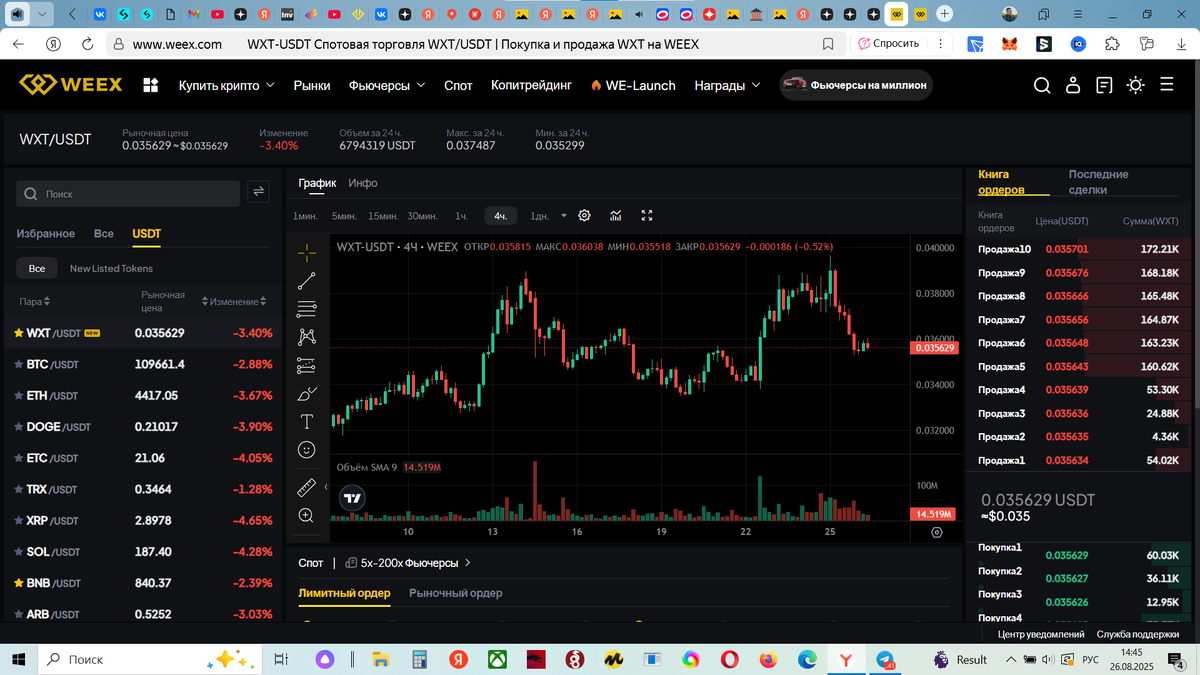Toggle favorite star for ETH/USDT
Viewport: 1200px width, 675px height.
point(18,395)
